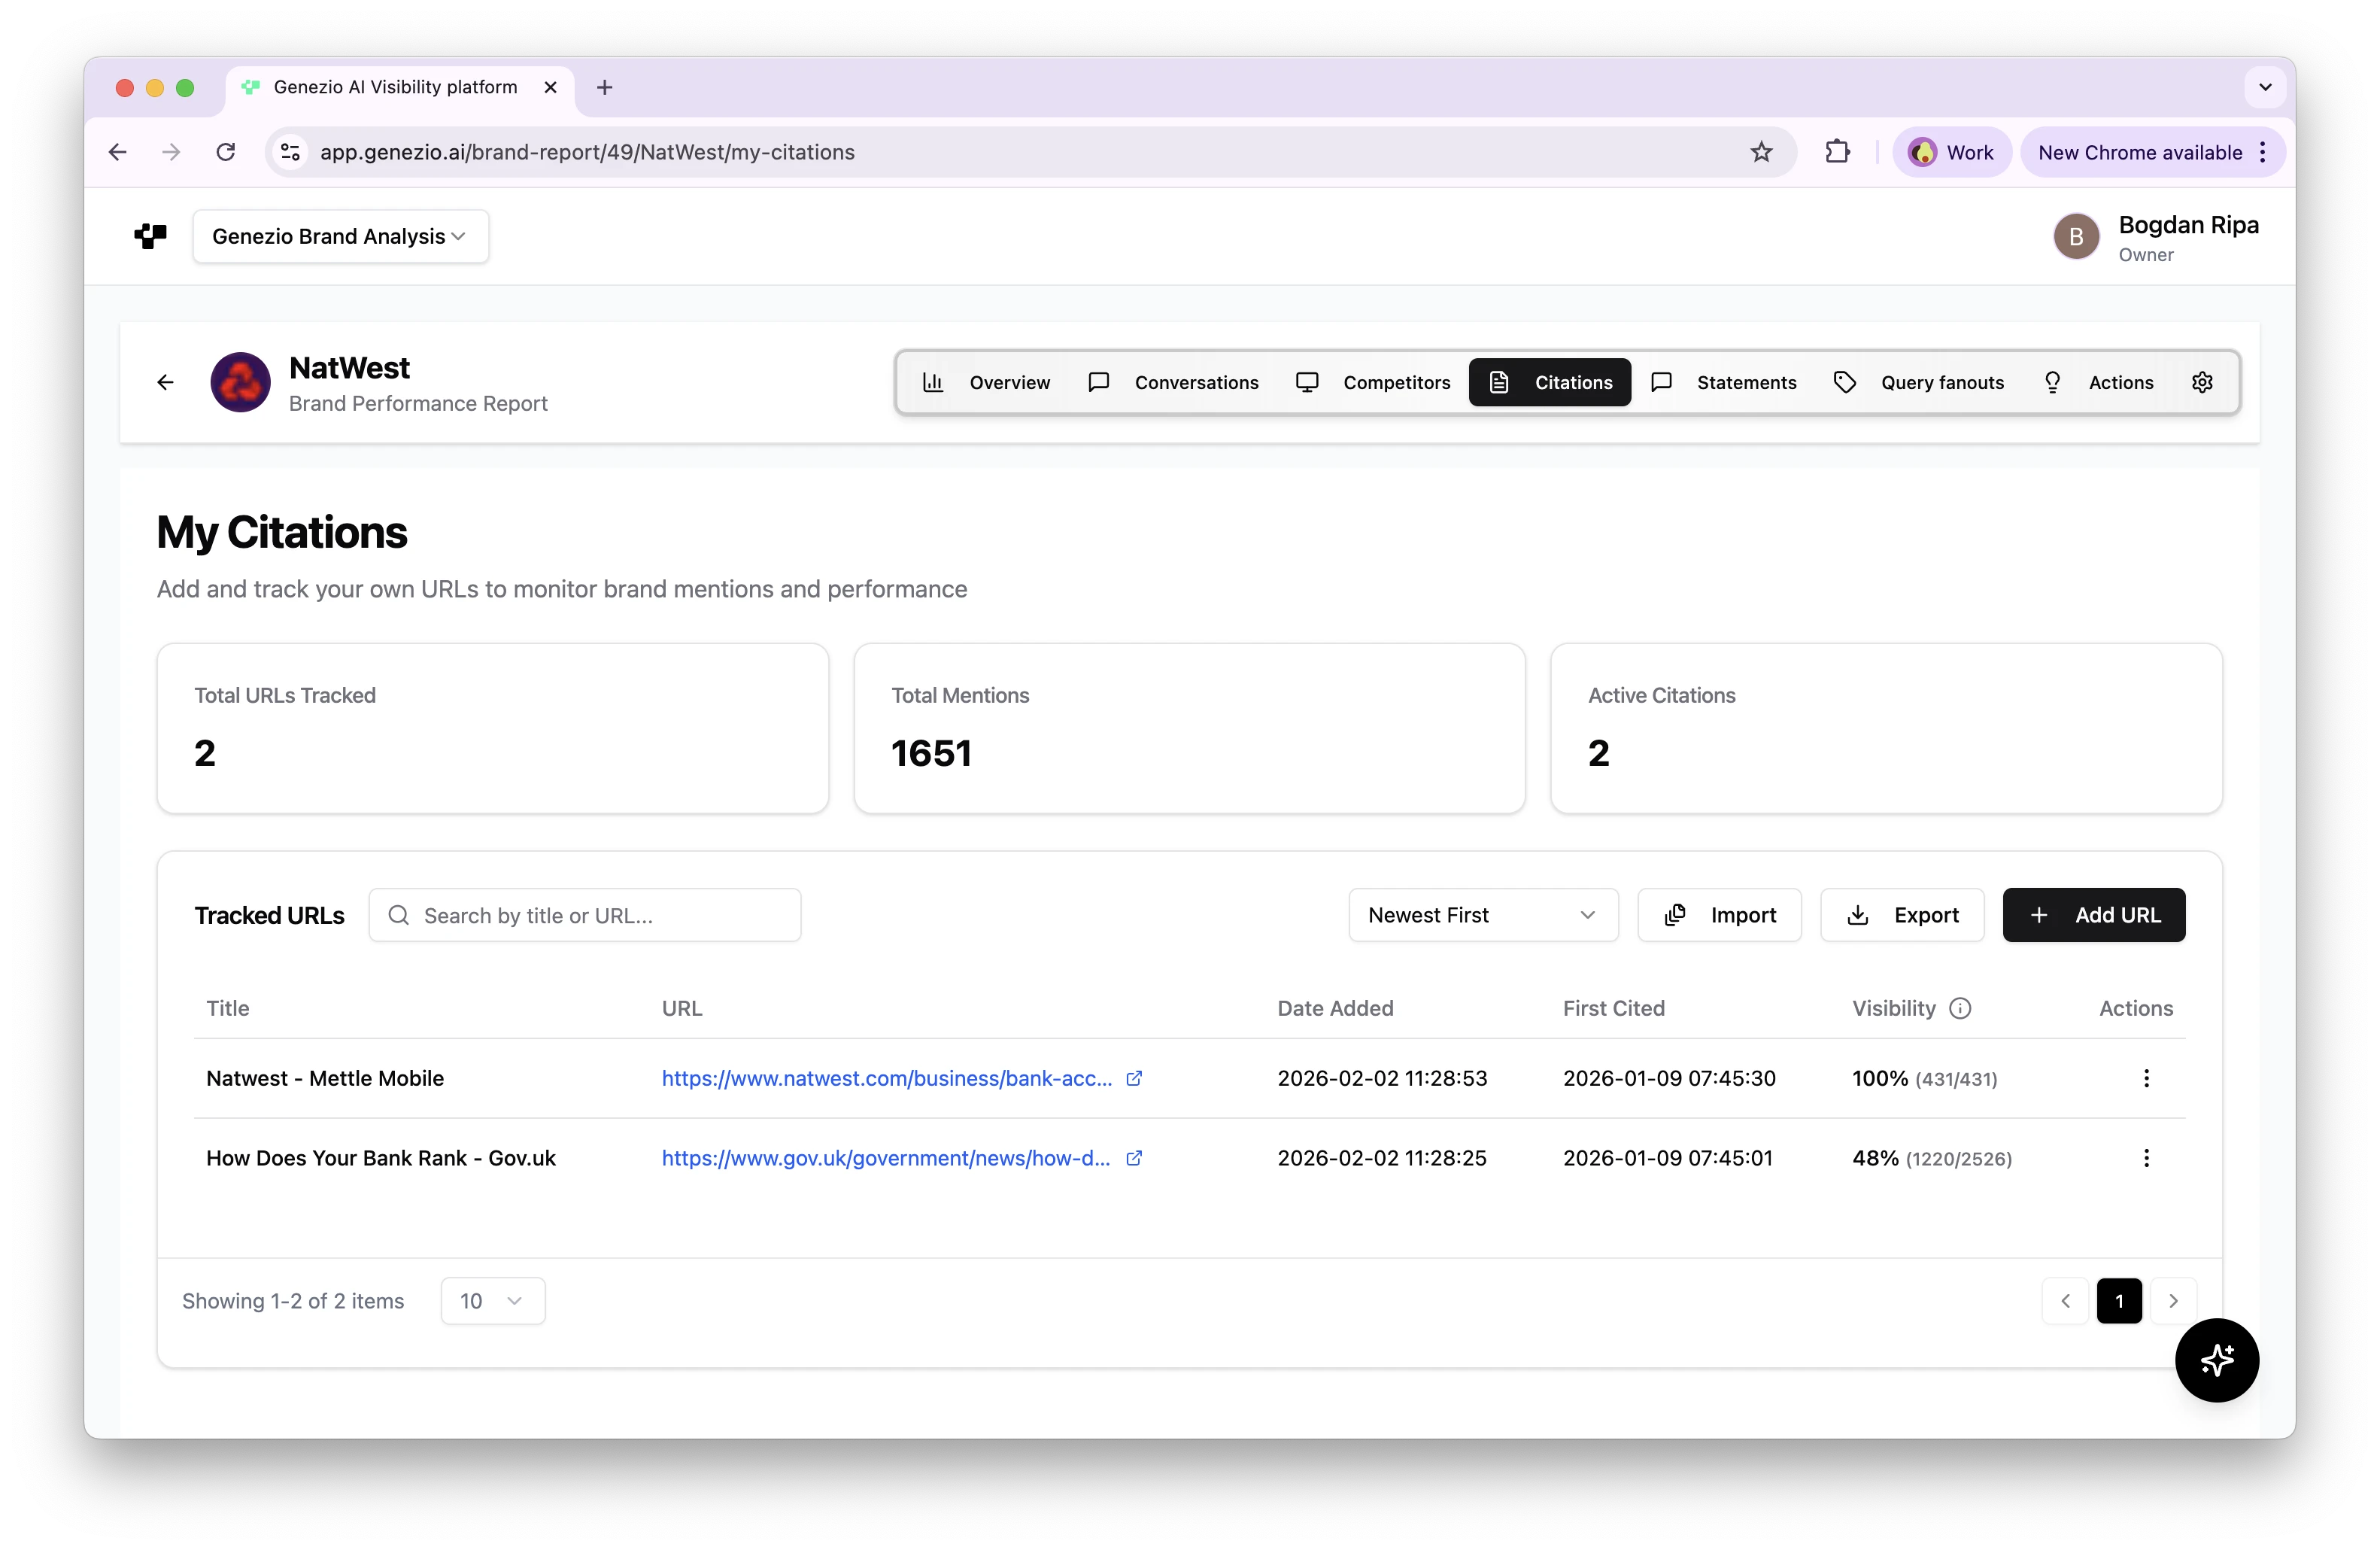
Task: Open actions menu for How Does Your Bank Rank
Action: tap(2145, 1158)
